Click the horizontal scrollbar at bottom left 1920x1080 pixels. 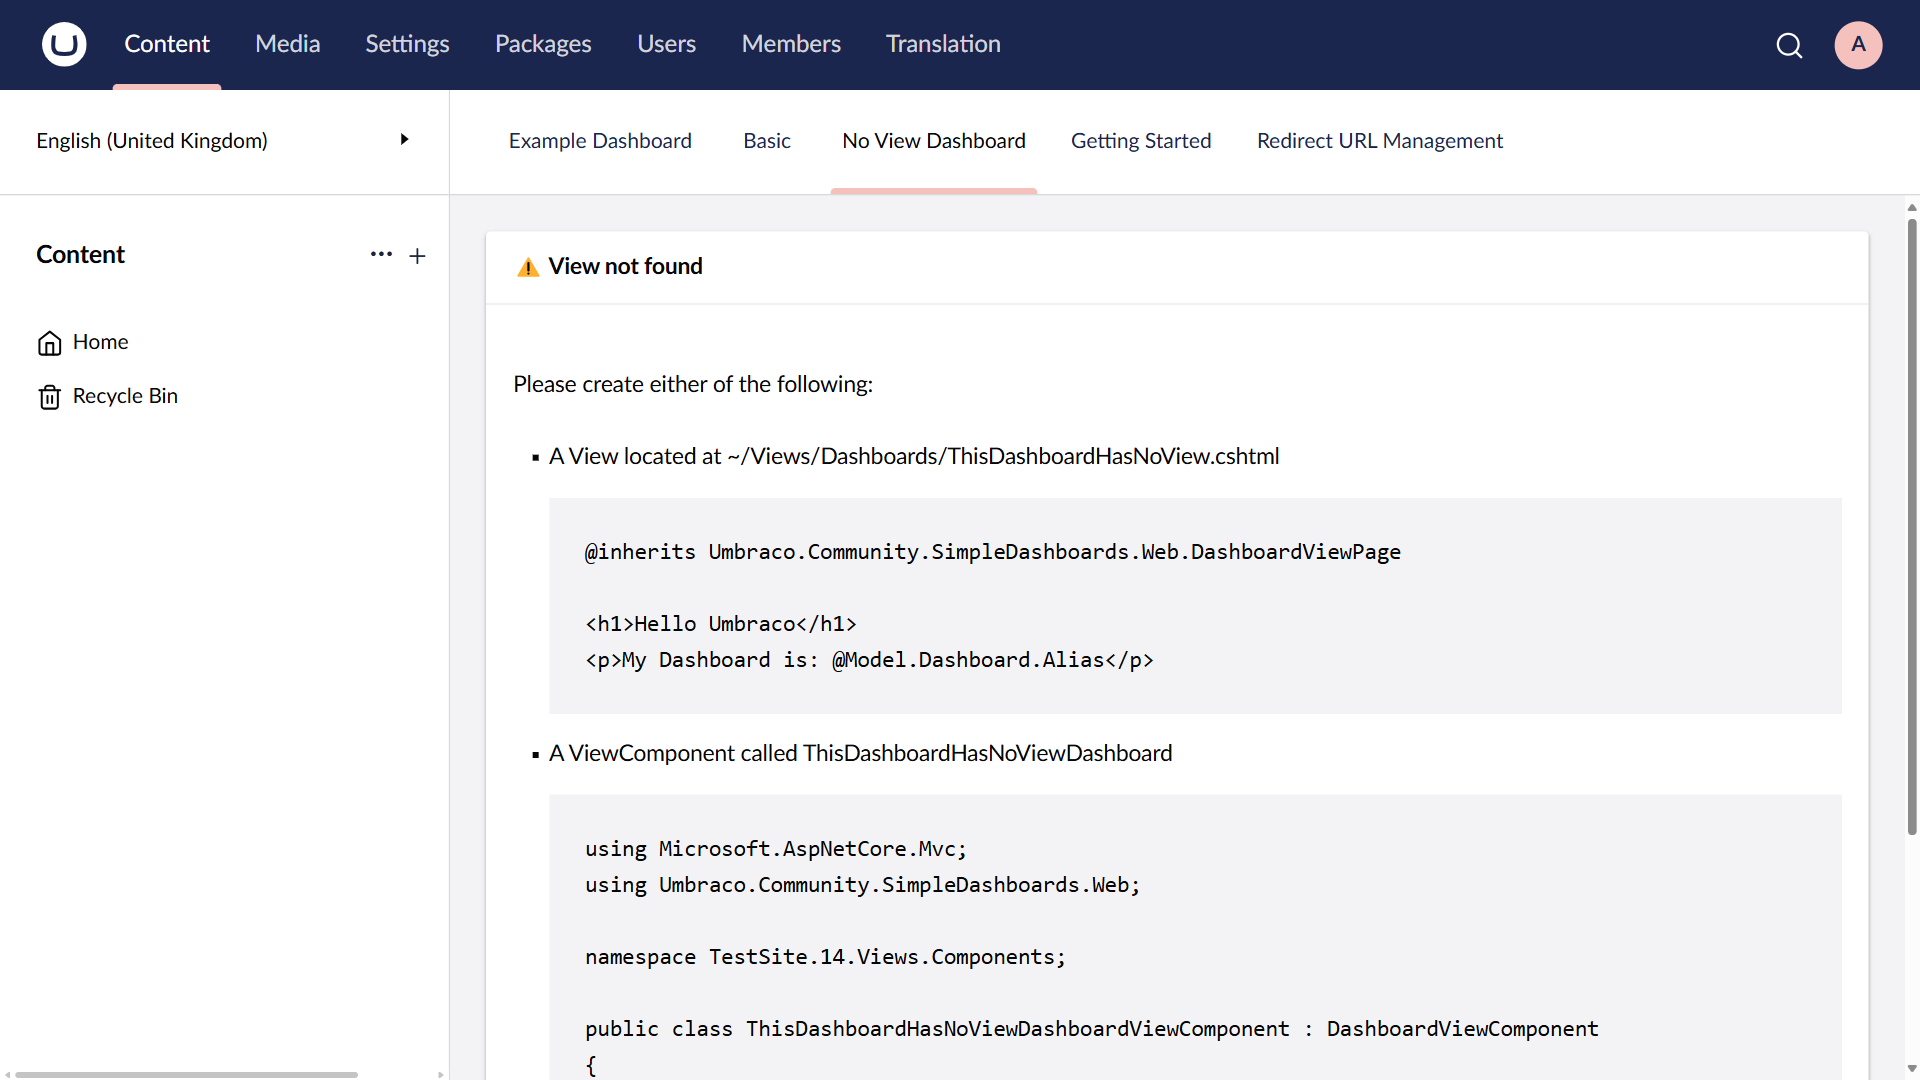pos(185,1074)
